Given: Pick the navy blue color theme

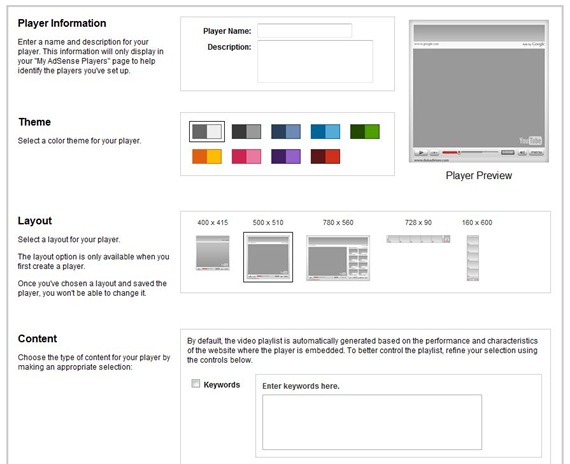Looking at the screenshot, I should 286,131.
